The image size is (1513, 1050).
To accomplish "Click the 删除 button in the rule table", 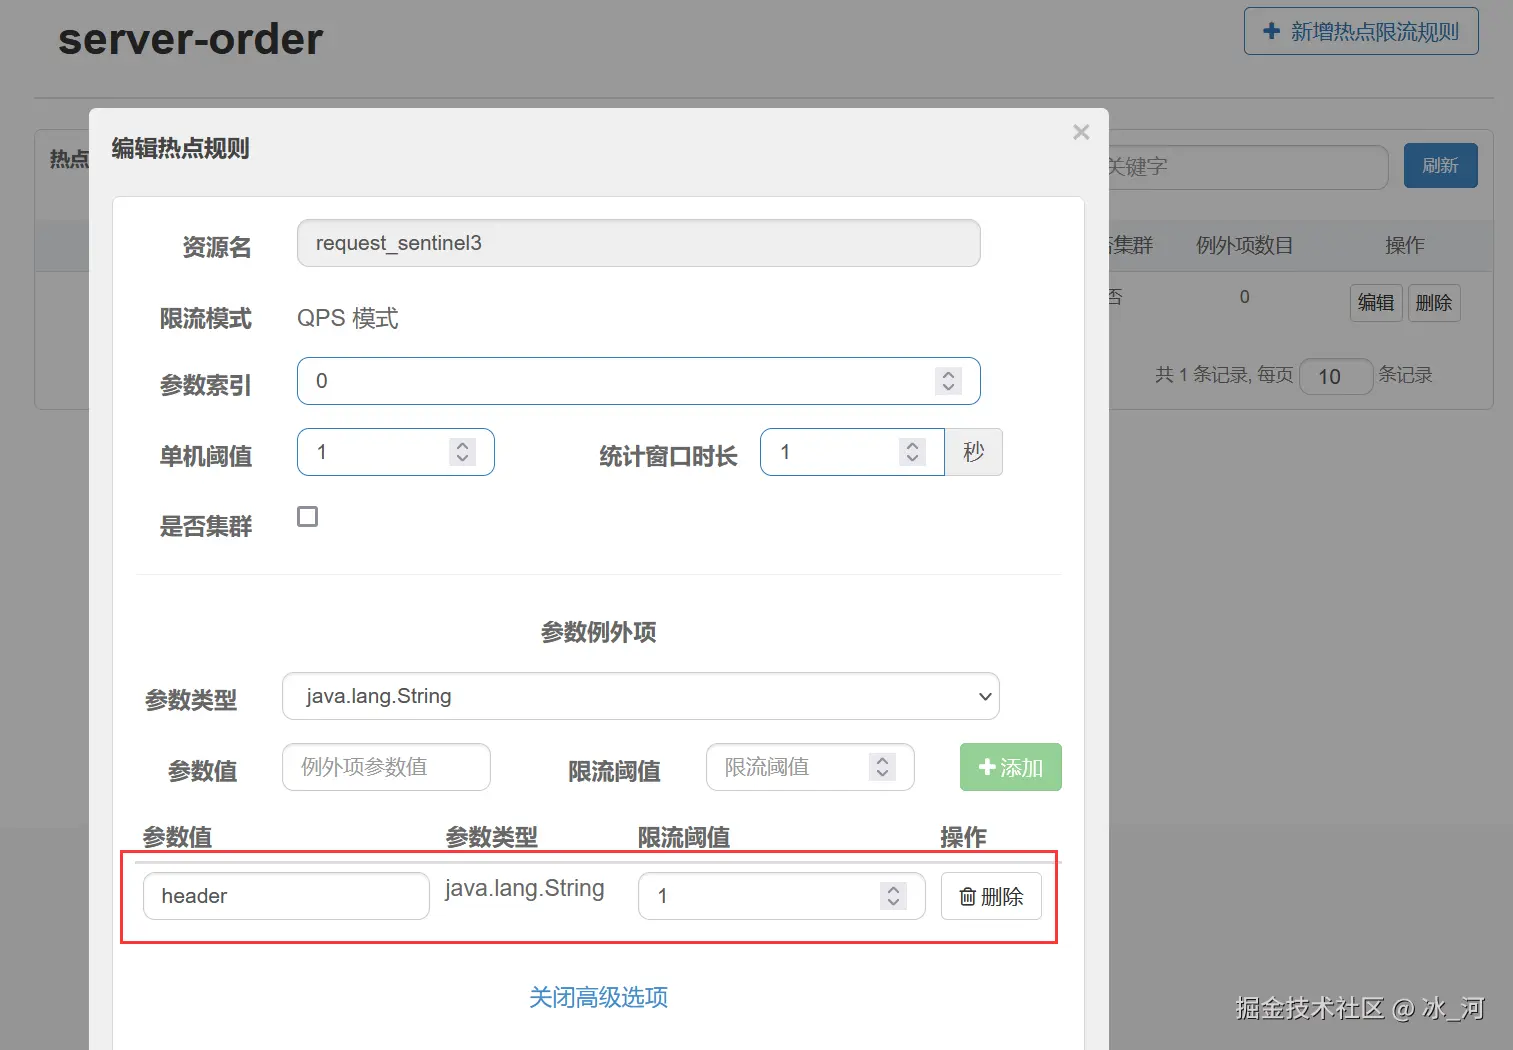I will 1434,303.
